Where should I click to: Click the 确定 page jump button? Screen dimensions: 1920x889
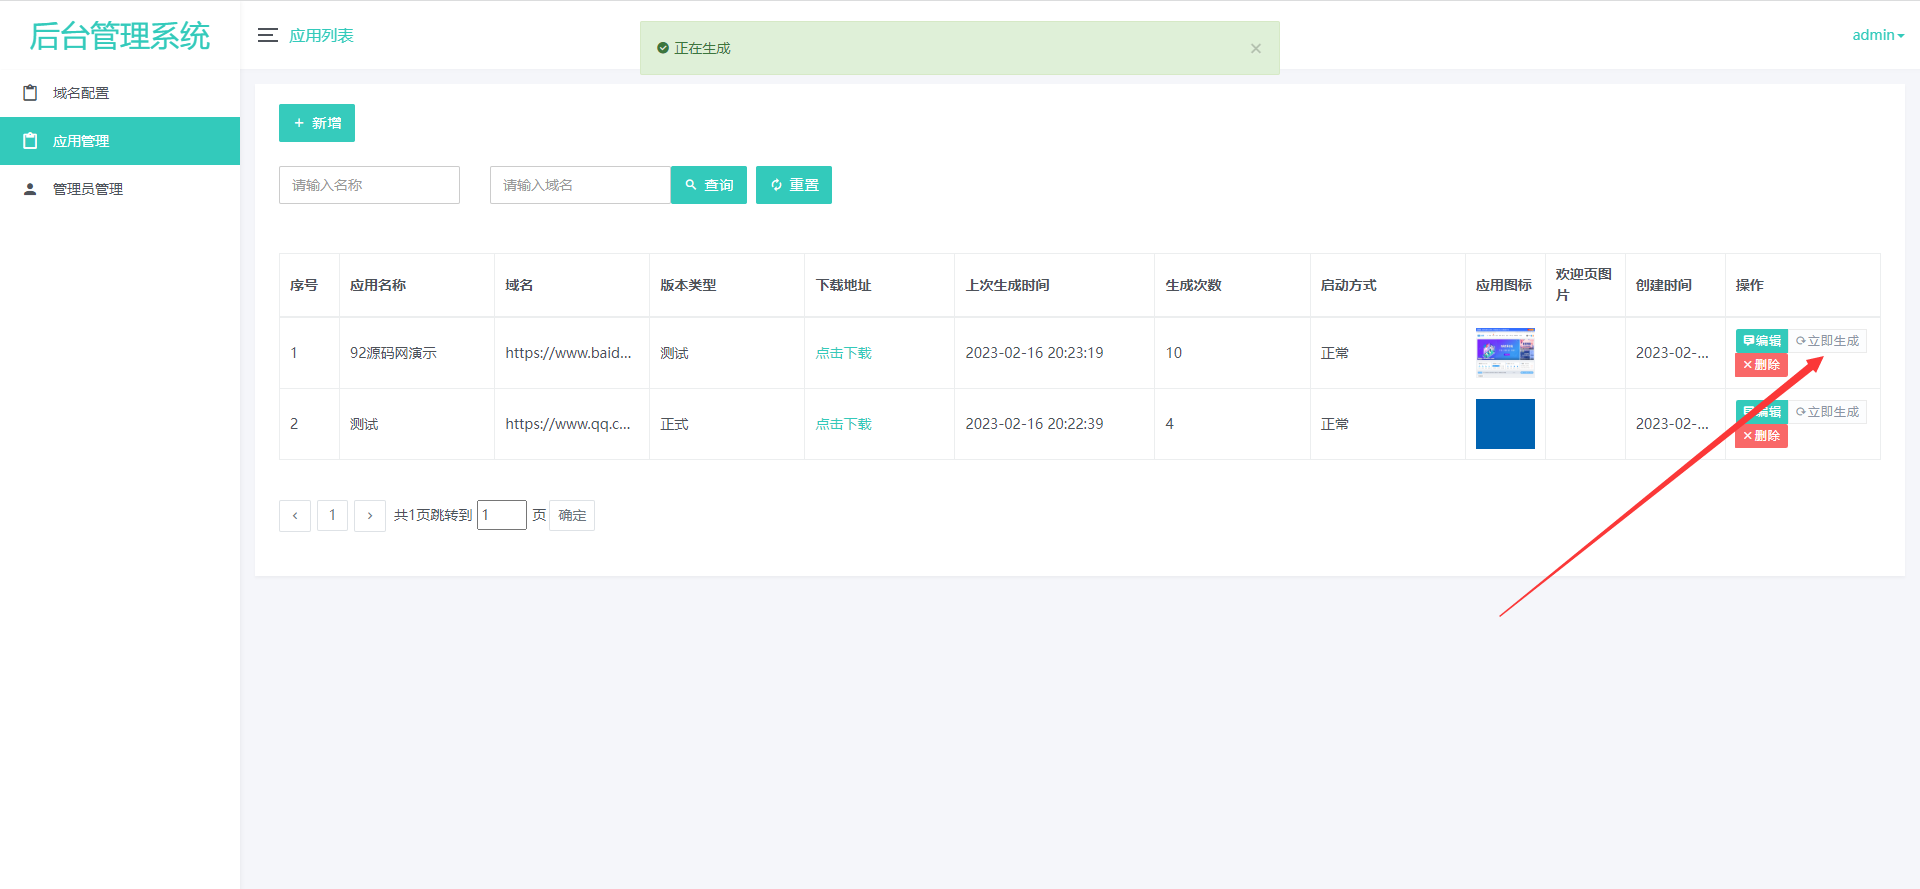[572, 515]
